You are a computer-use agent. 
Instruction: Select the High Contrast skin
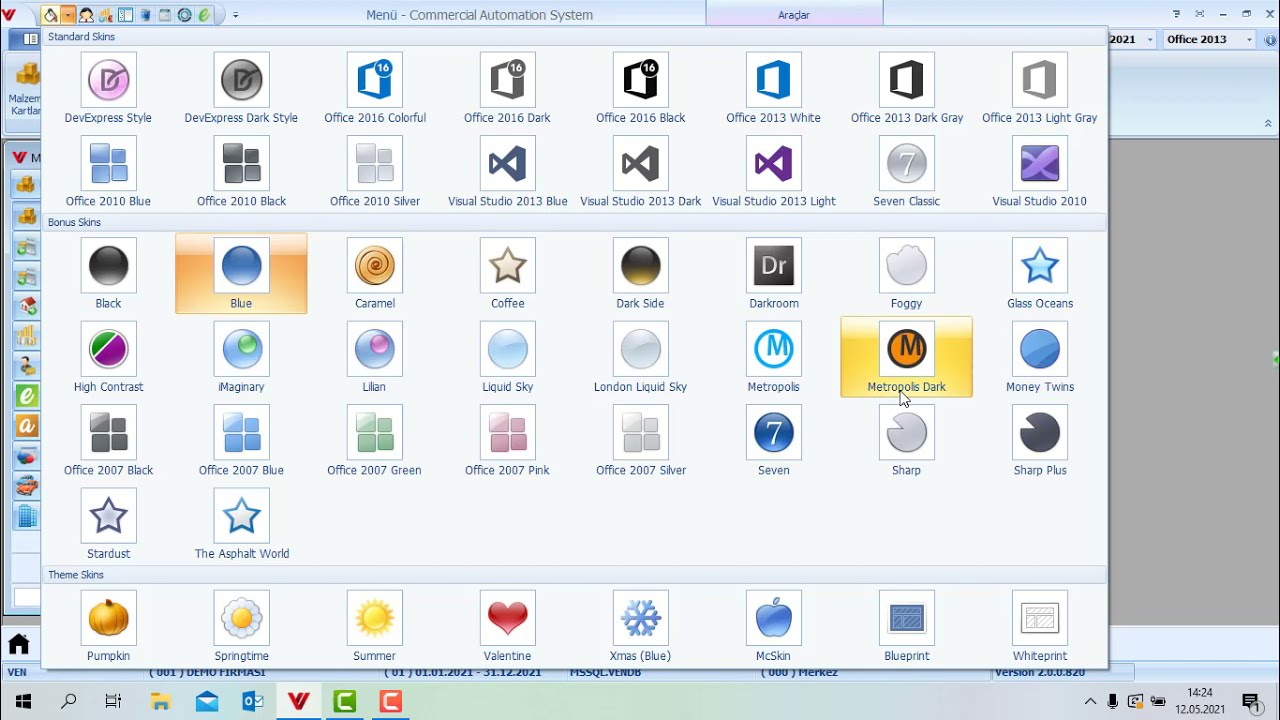pos(108,357)
